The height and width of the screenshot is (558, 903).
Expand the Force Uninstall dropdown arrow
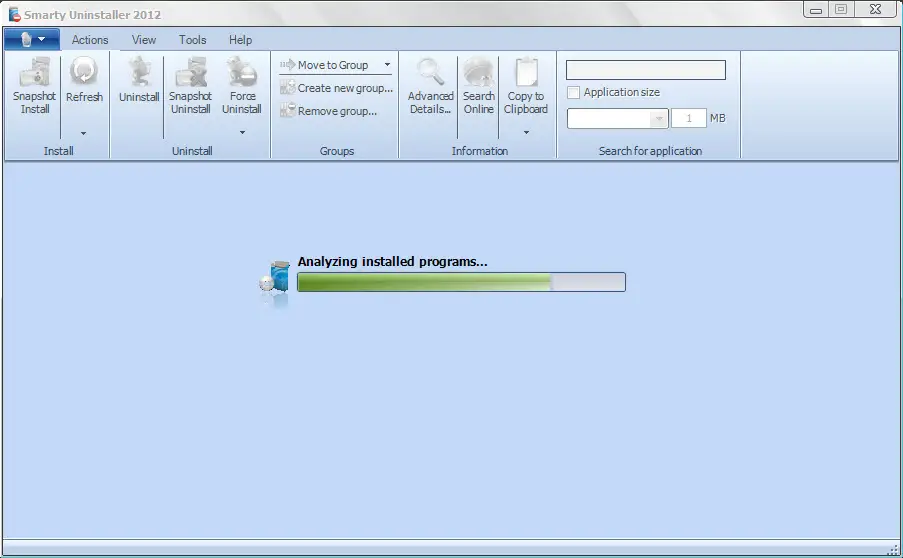point(242,132)
